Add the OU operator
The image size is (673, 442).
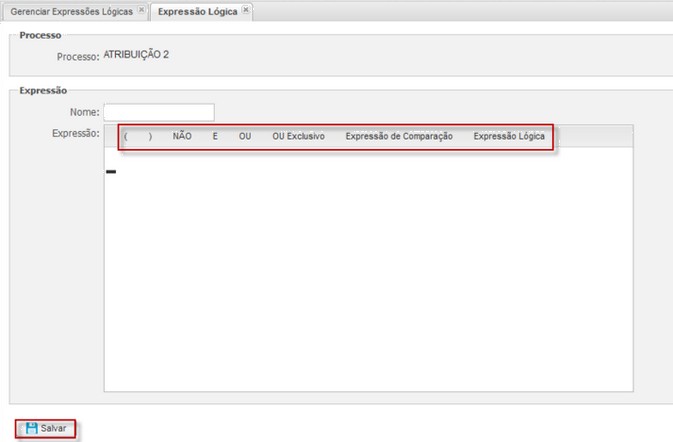pyautogui.click(x=245, y=136)
